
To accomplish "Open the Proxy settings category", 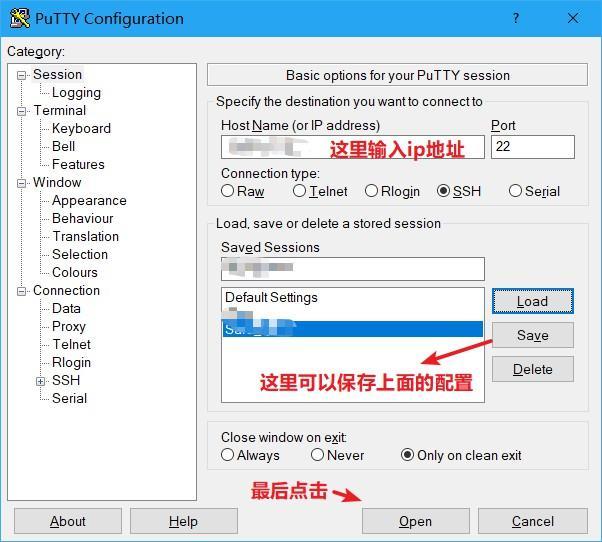I will (69, 327).
